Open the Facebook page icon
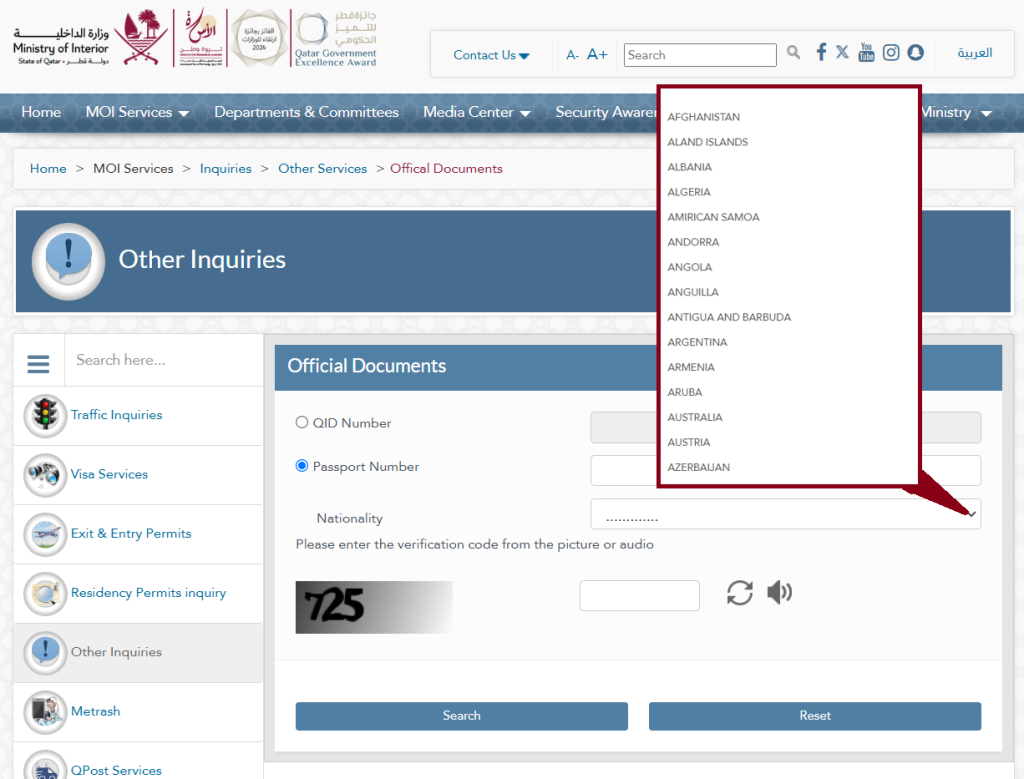Screen dimensions: 1024x779 pyautogui.click(x=821, y=52)
